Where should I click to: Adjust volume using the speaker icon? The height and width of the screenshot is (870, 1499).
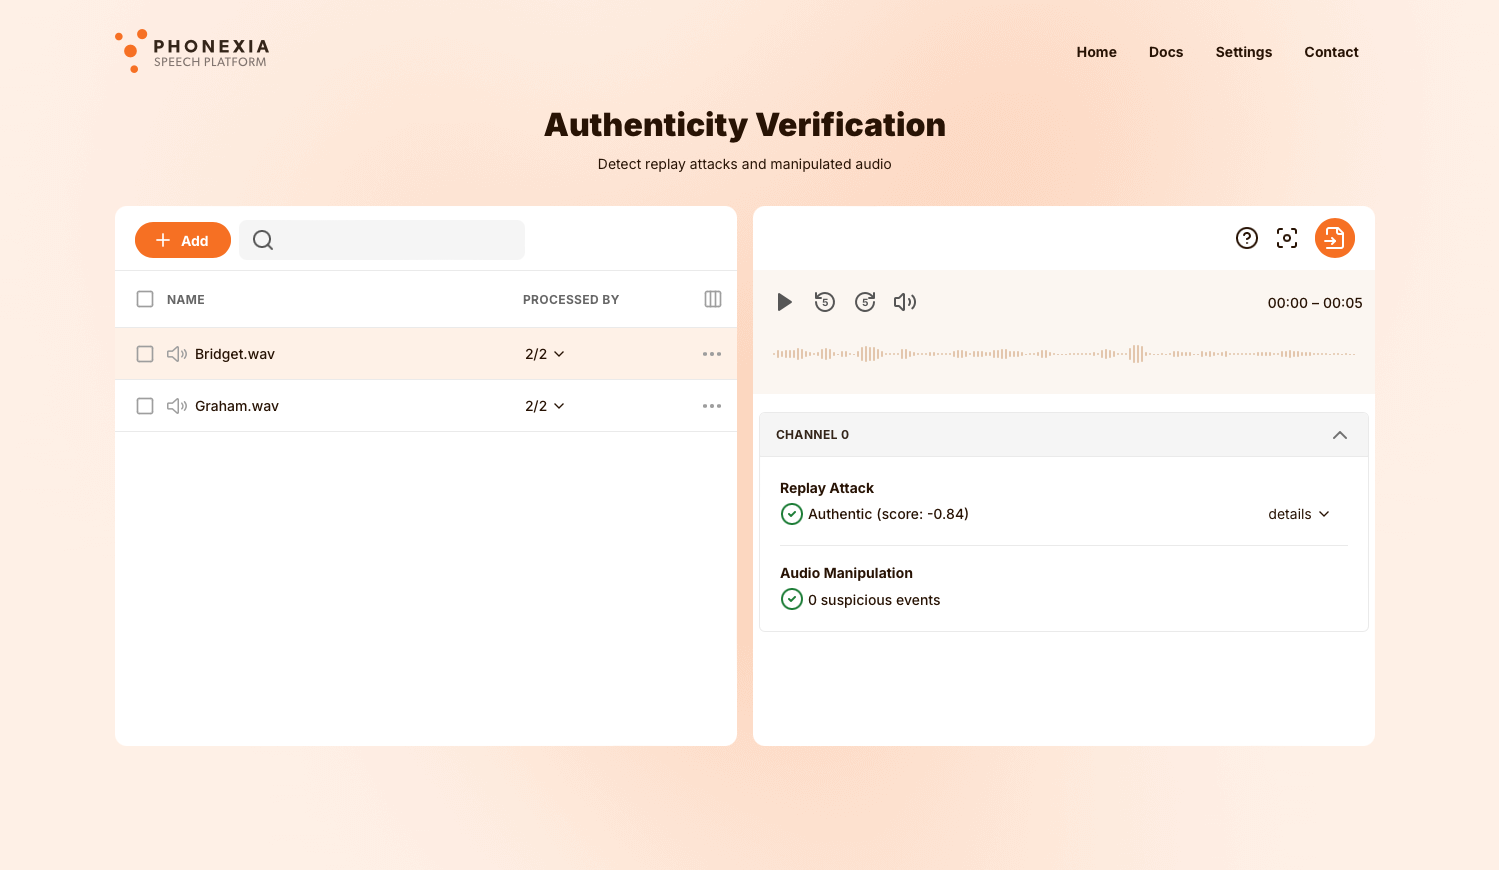(x=904, y=301)
